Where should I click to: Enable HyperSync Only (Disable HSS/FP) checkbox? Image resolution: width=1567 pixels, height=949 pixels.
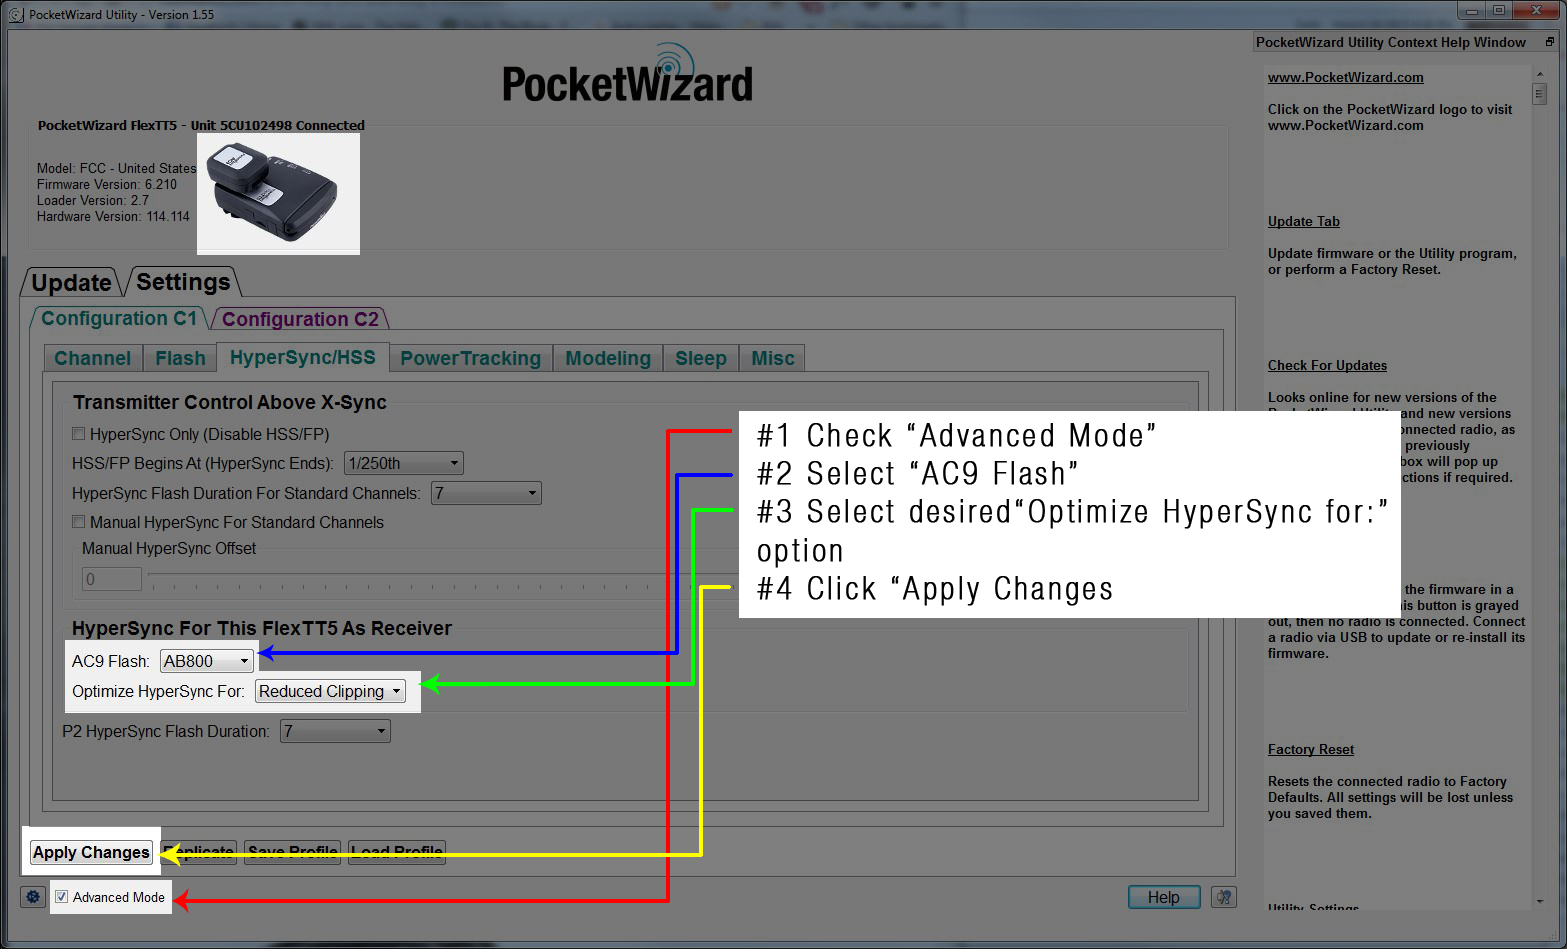(x=78, y=434)
